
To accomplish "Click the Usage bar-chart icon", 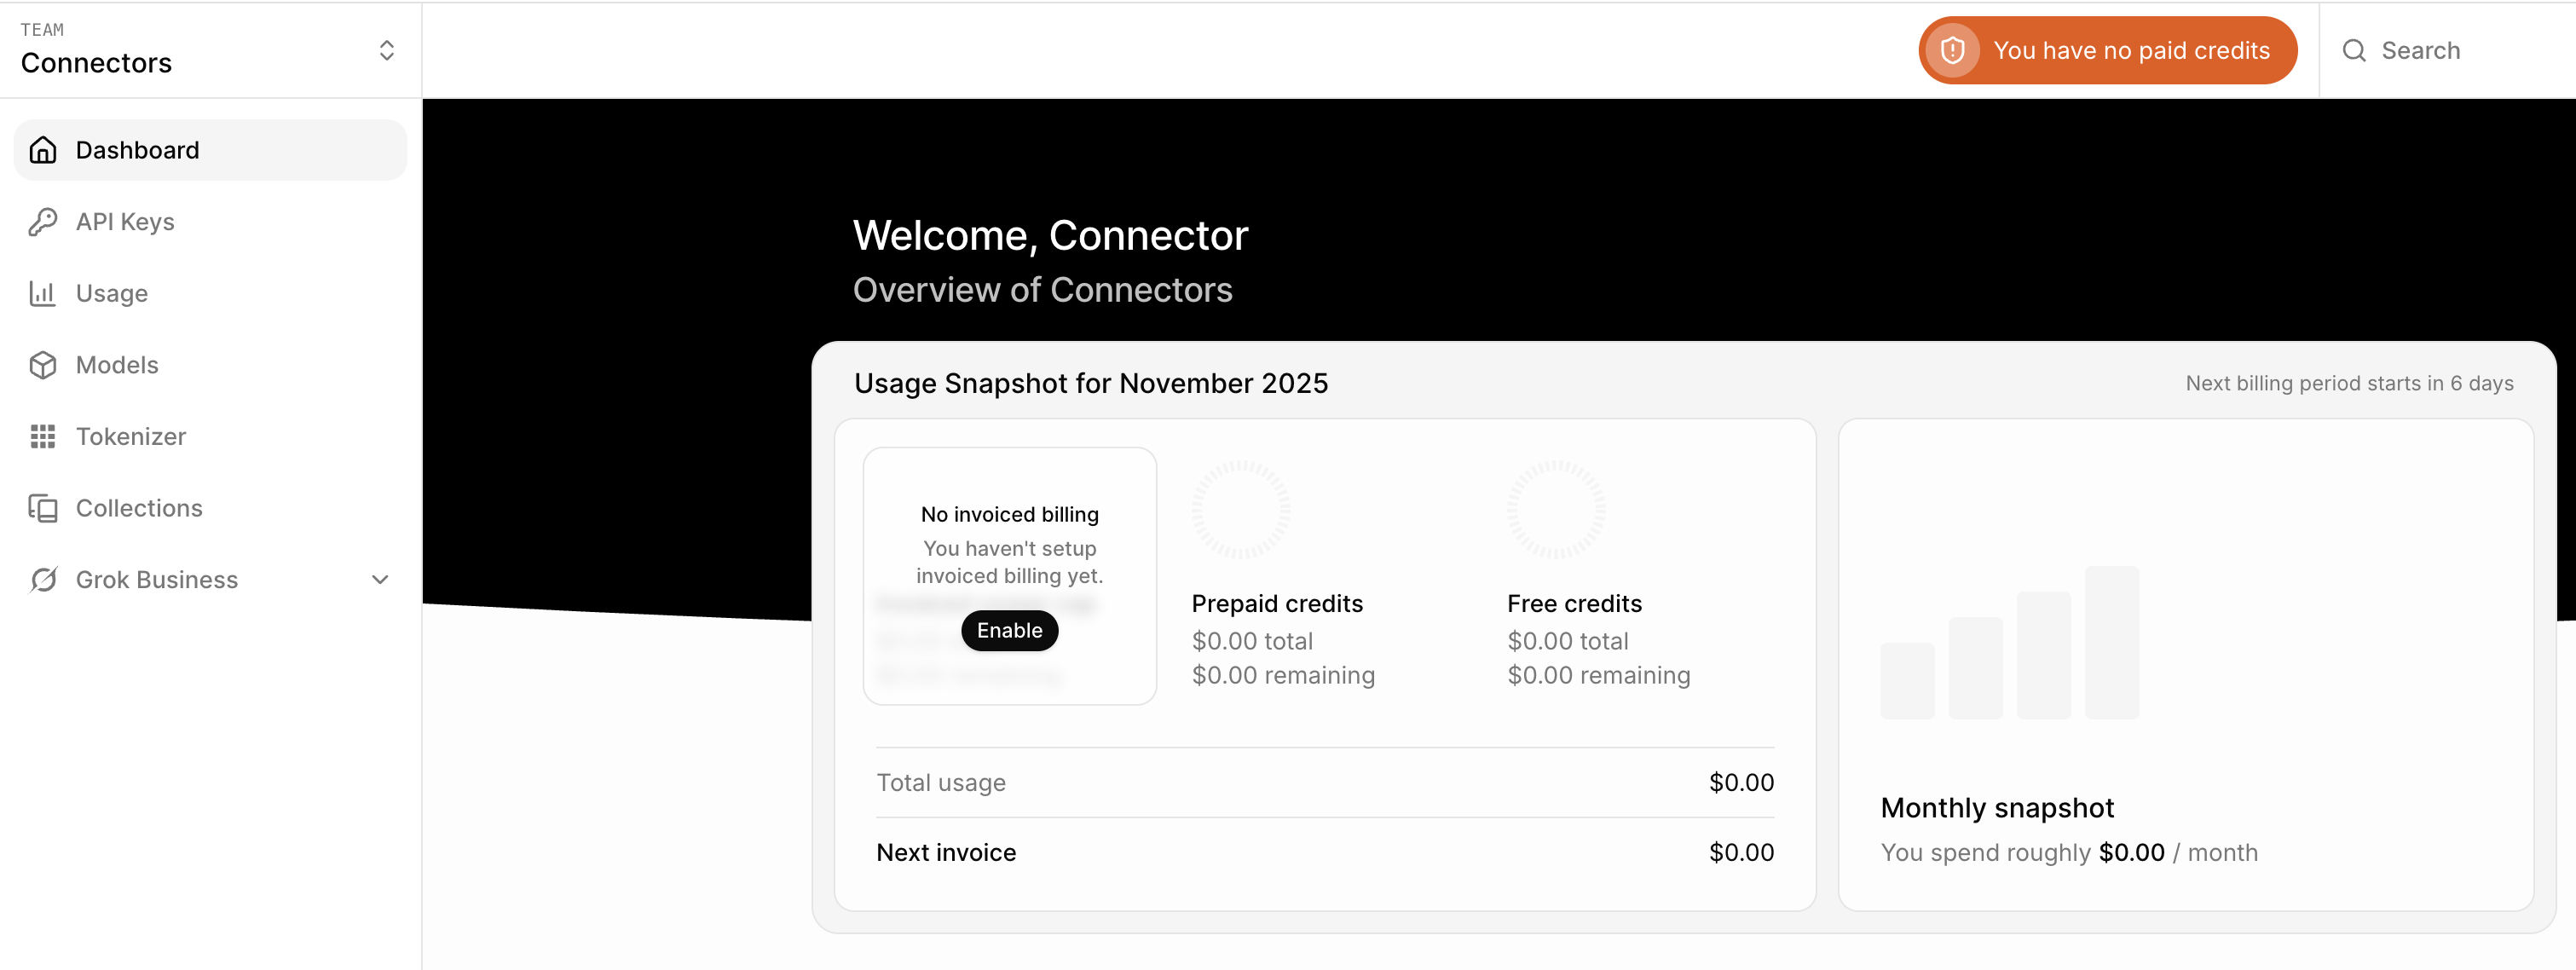I will pos(43,293).
